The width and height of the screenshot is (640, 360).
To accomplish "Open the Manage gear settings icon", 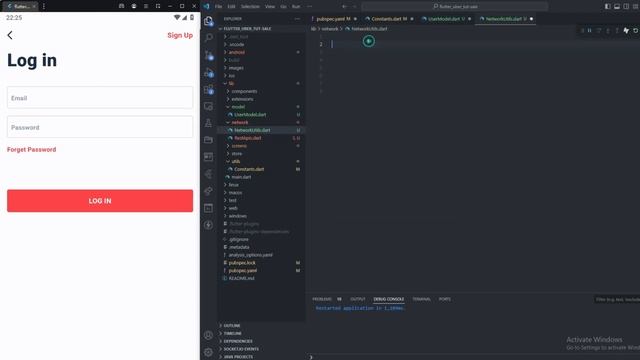I will click(208, 352).
